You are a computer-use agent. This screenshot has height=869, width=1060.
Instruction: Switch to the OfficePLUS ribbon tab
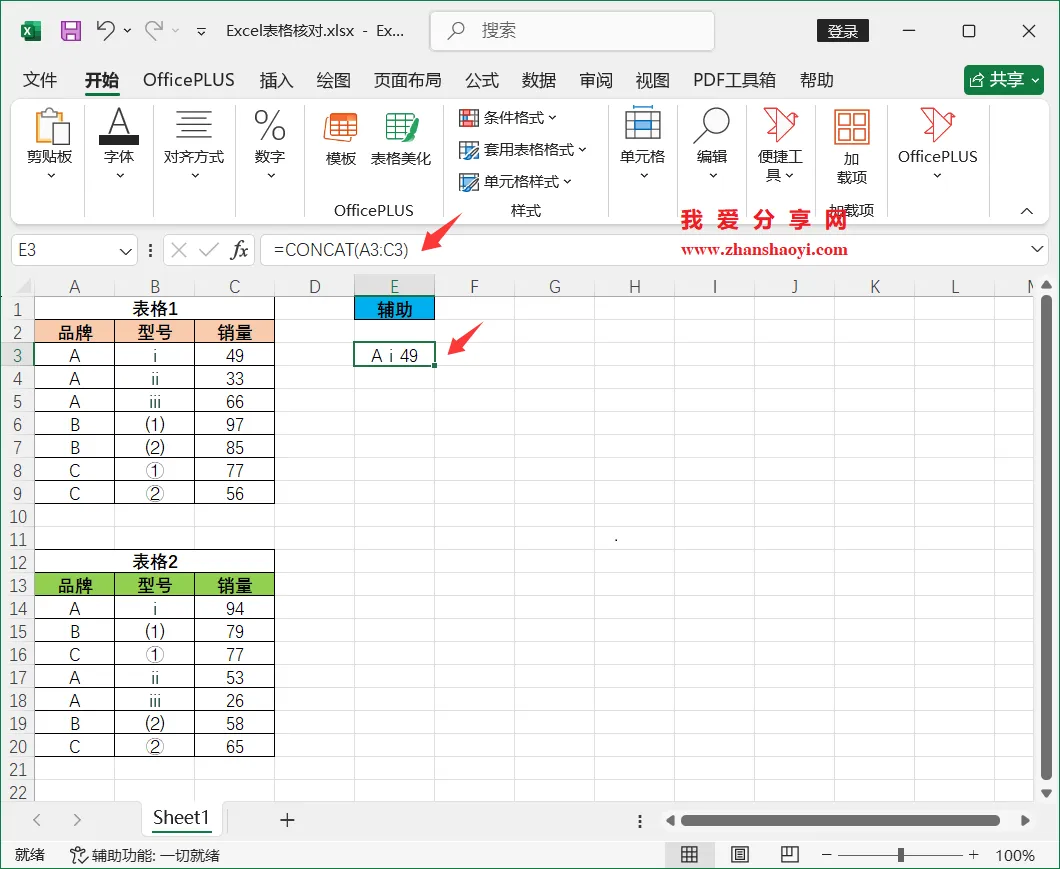click(x=189, y=80)
